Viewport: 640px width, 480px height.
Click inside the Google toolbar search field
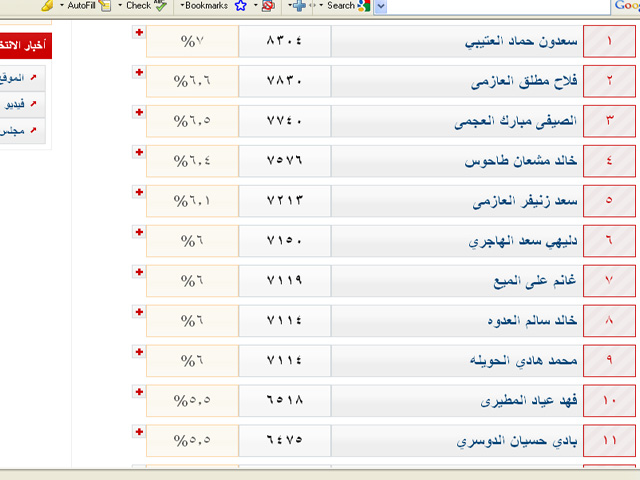[x=500, y=6]
